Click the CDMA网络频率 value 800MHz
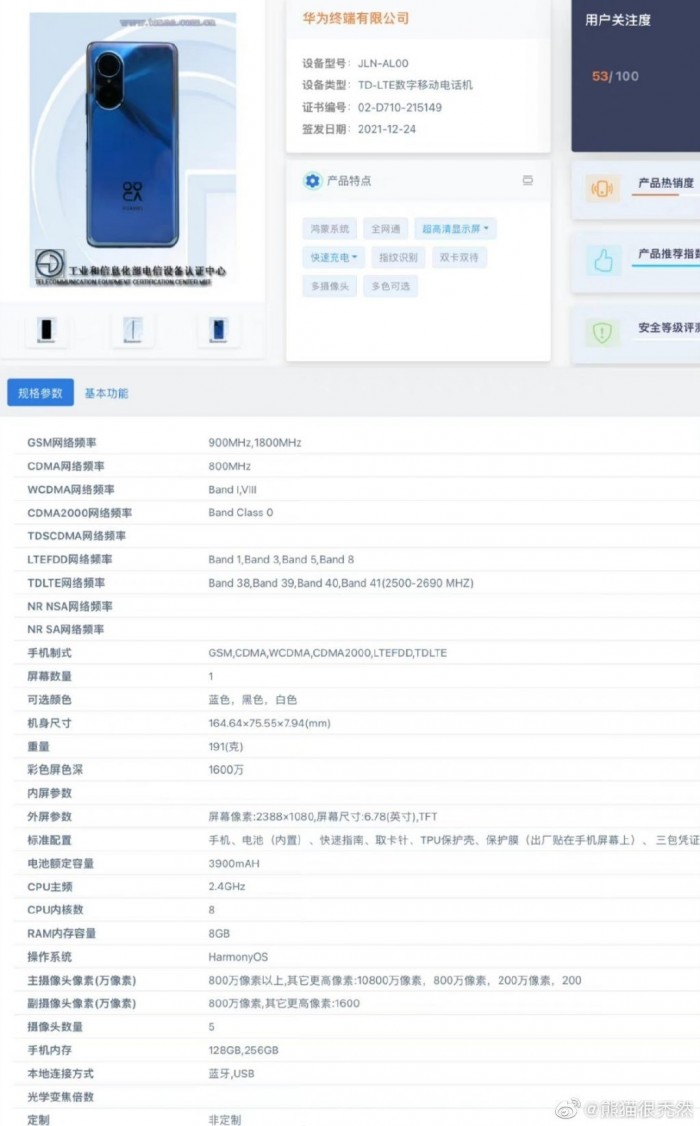 [x=230, y=466]
